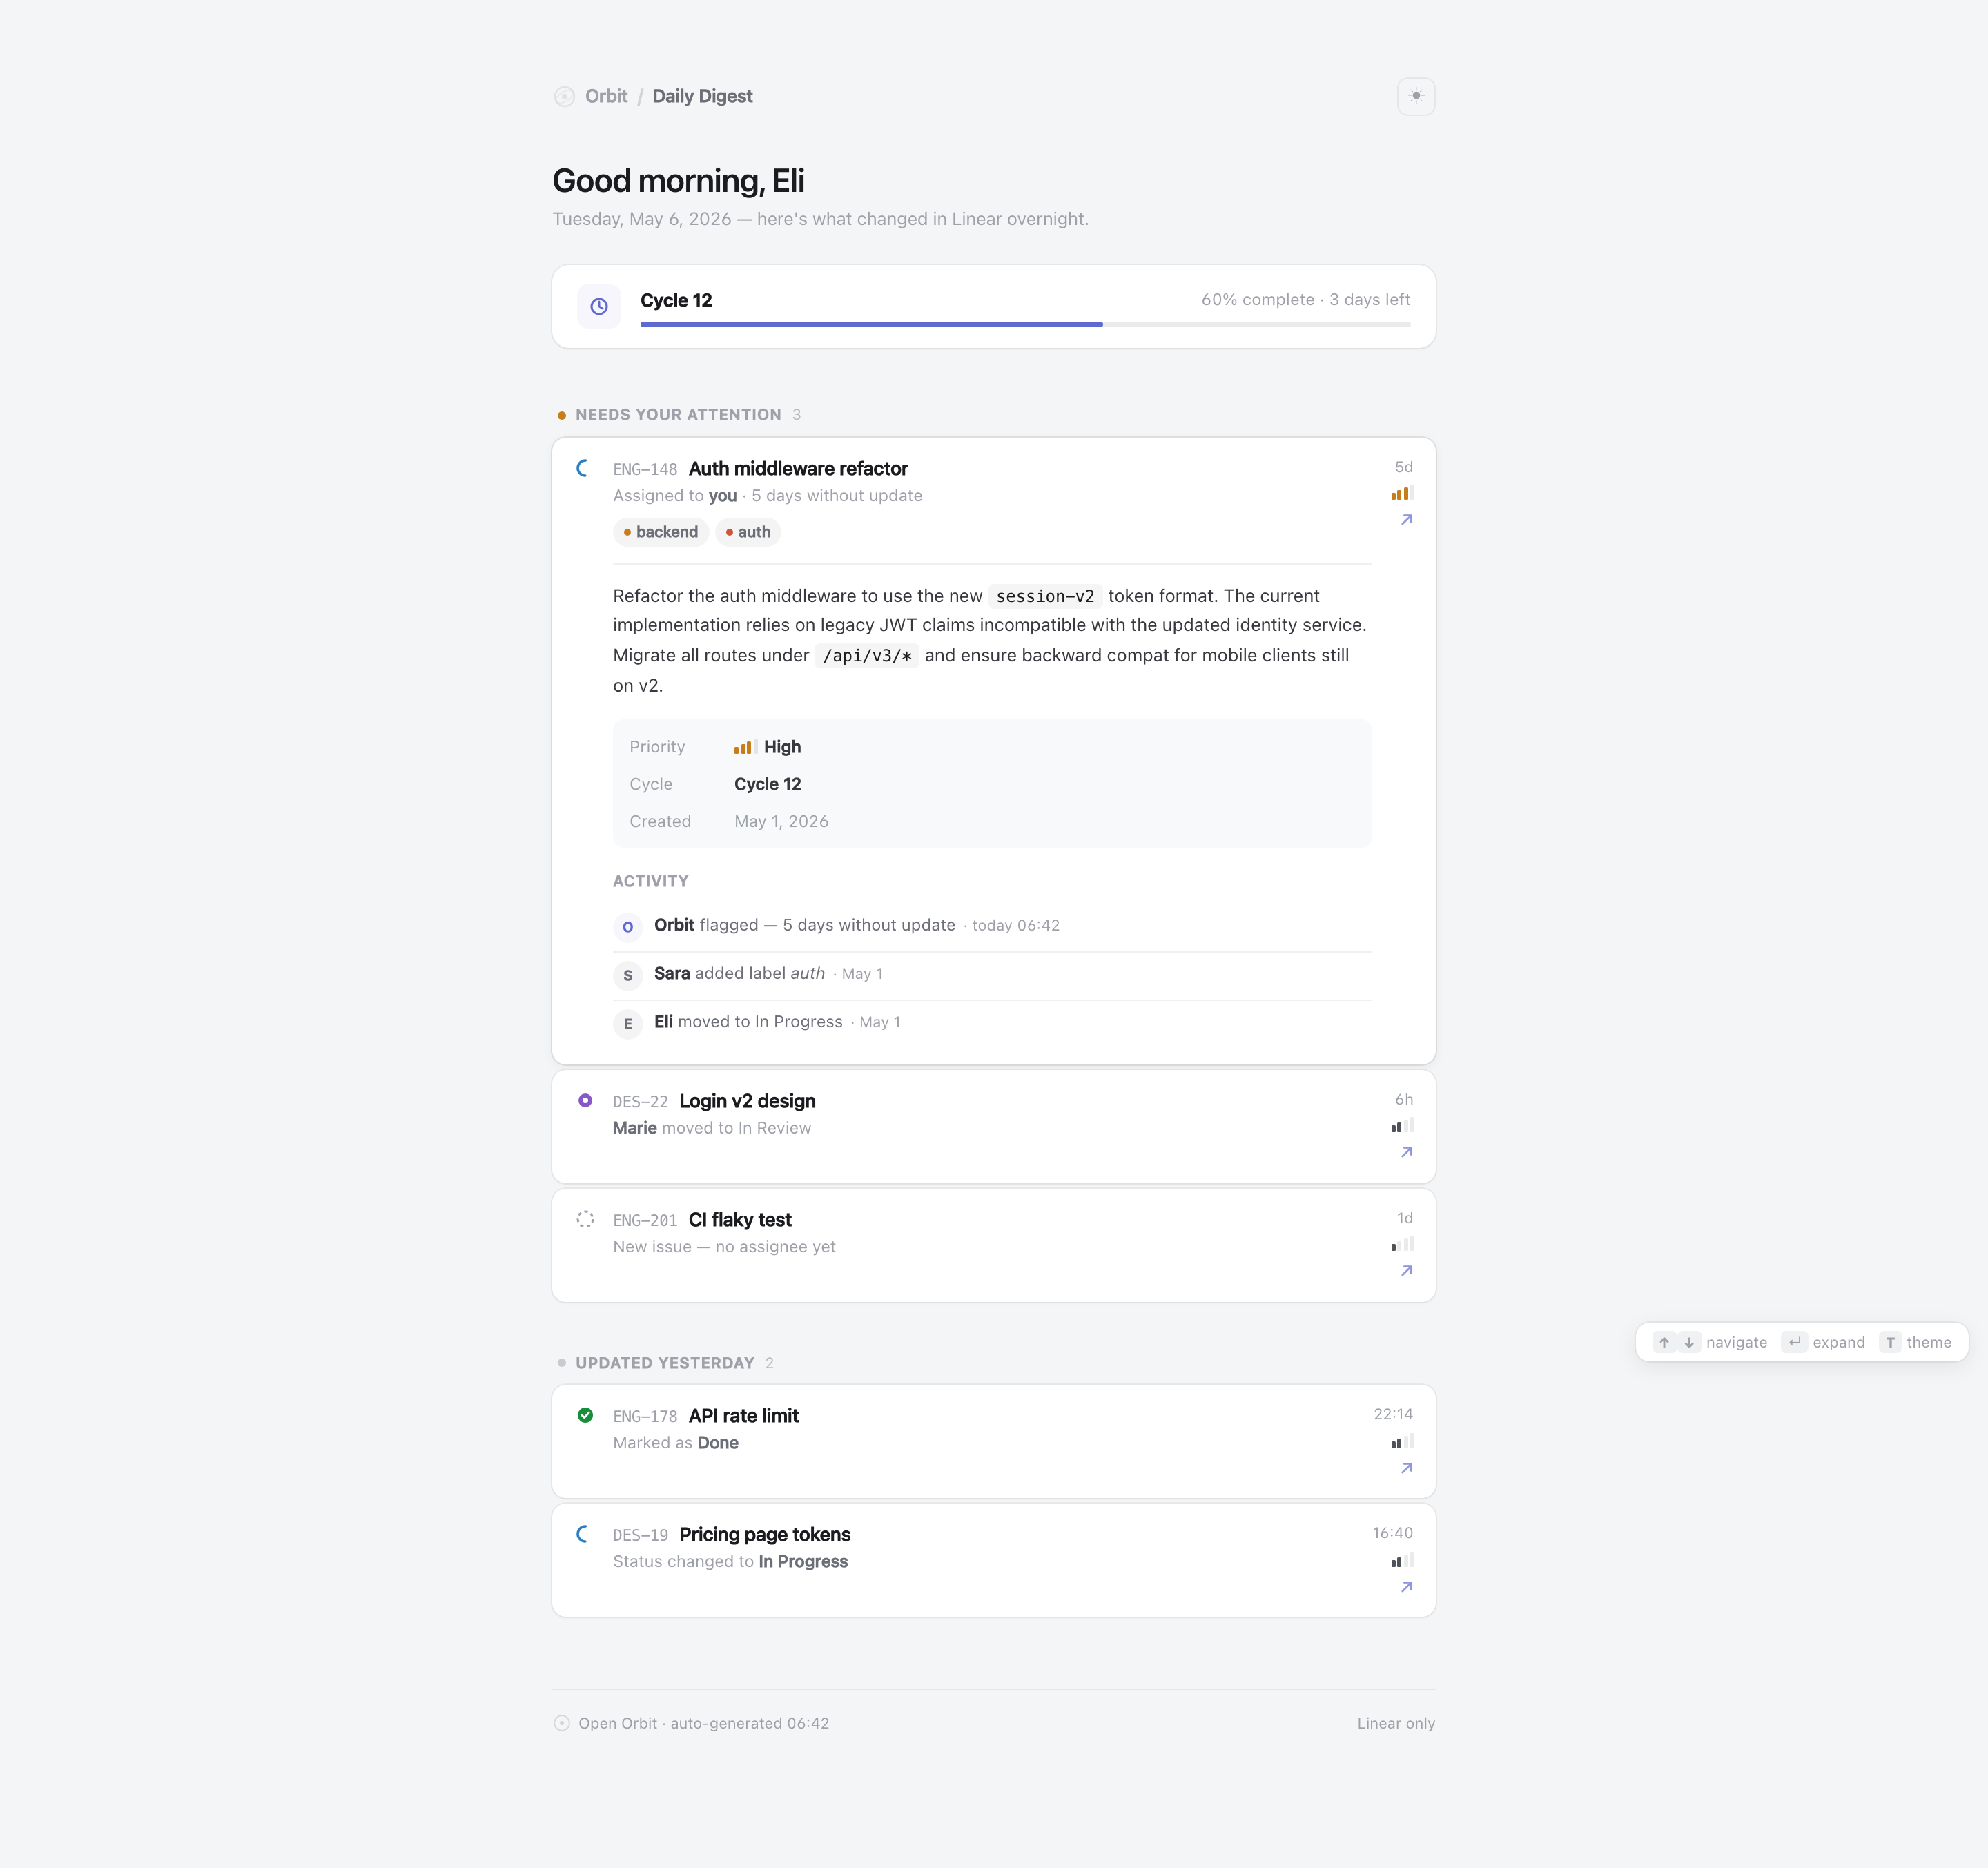The width and height of the screenshot is (1988, 1868).
Task: Click the up arrow navigate key hint
Action: [x=1664, y=1342]
